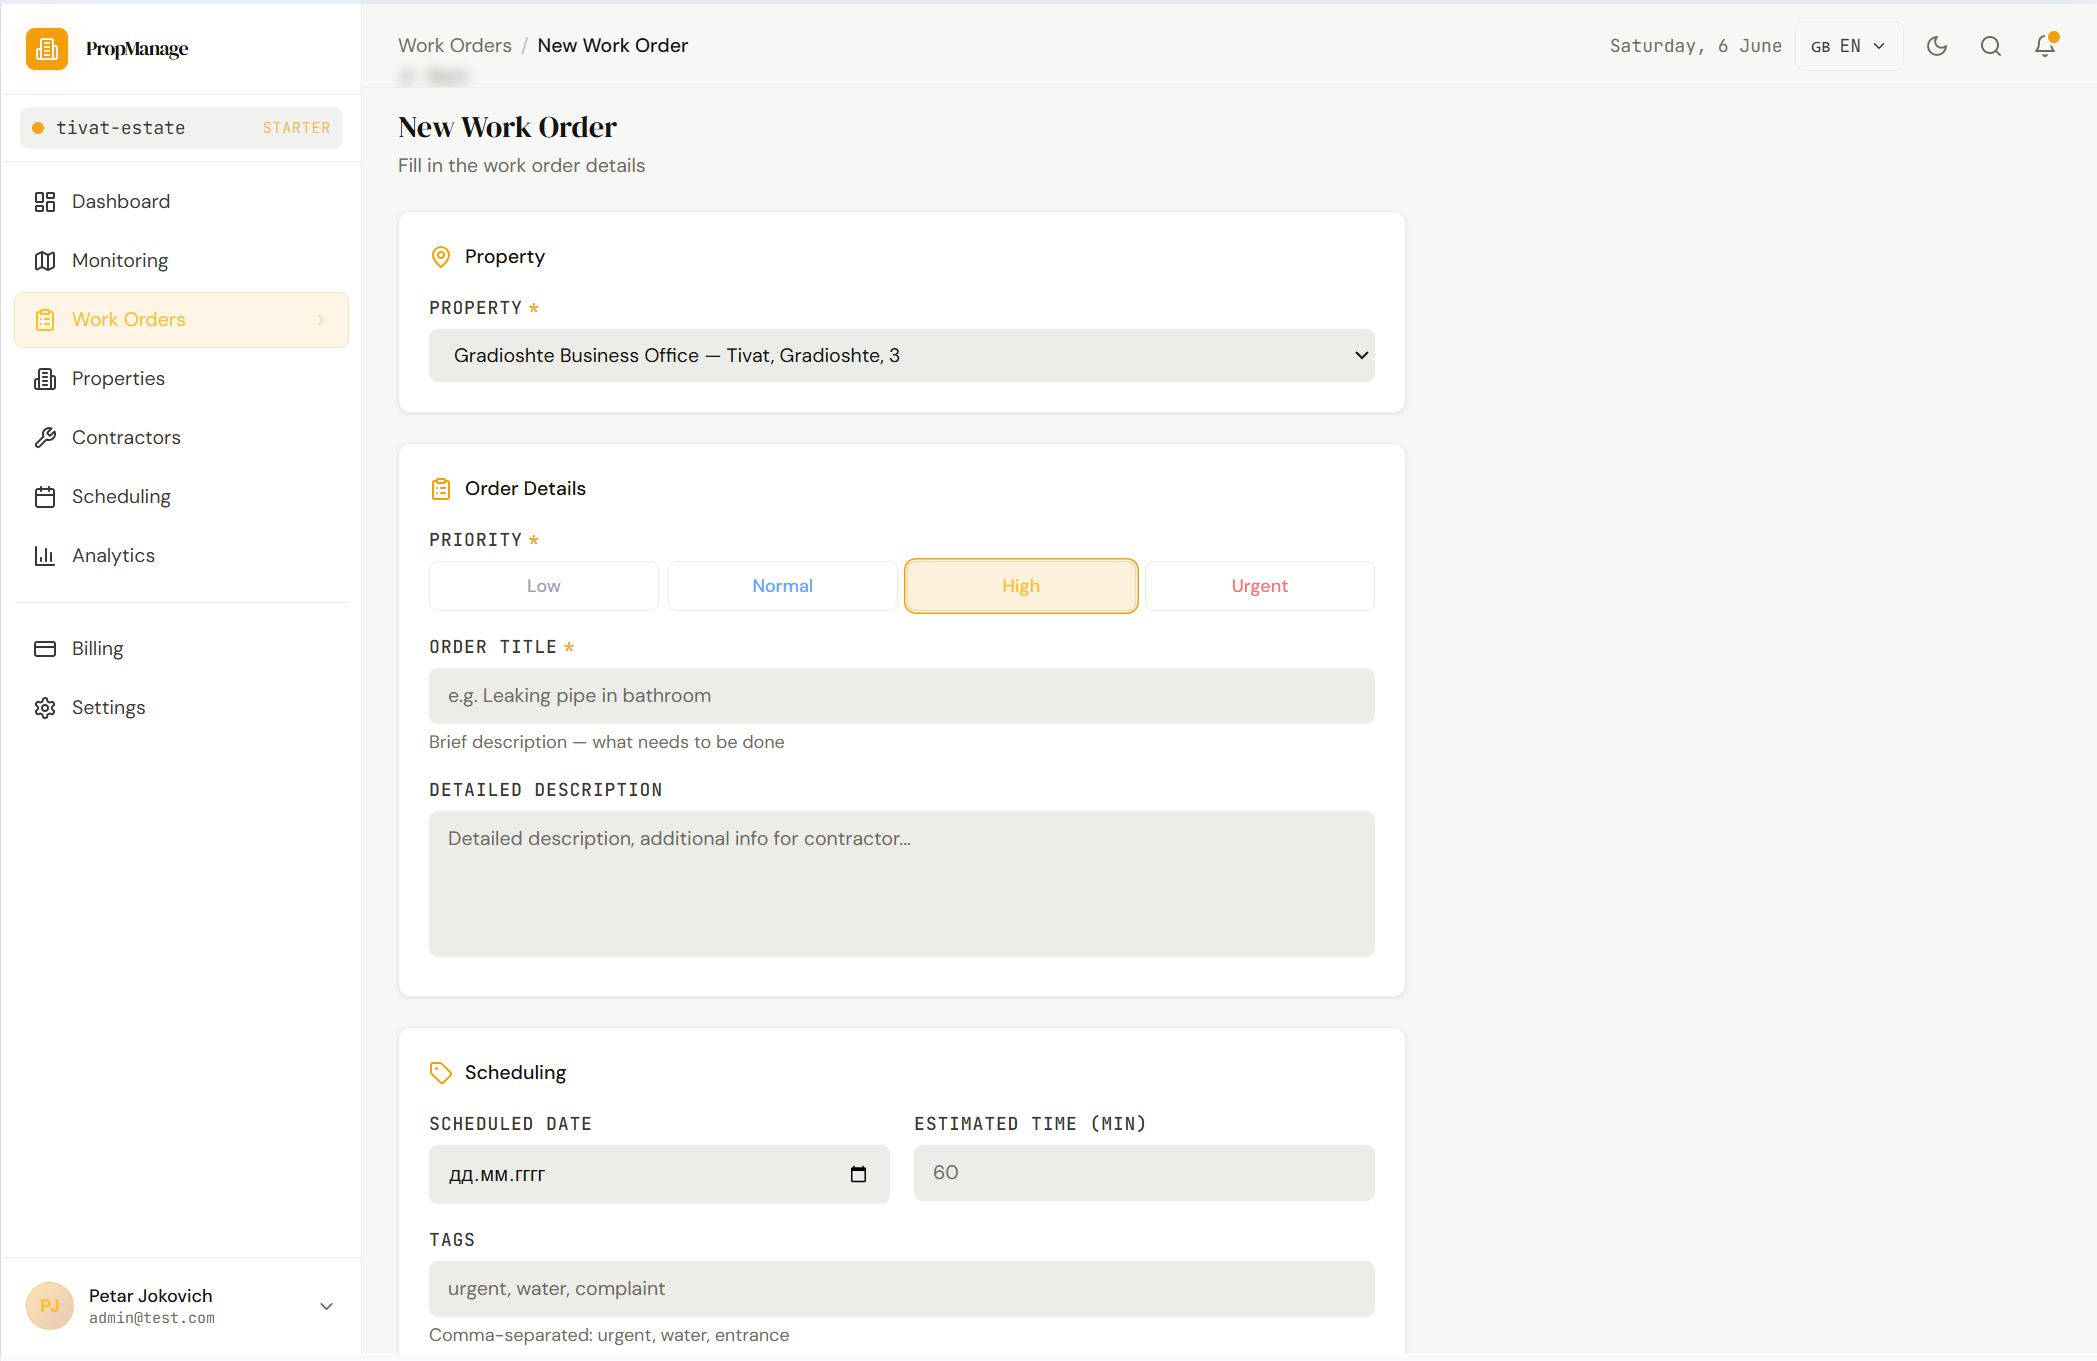This screenshot has height=1361, width=2097.
Task: Click the Scheduling section tag icon
Action: pyautogui.click(x=441, y=1073)
